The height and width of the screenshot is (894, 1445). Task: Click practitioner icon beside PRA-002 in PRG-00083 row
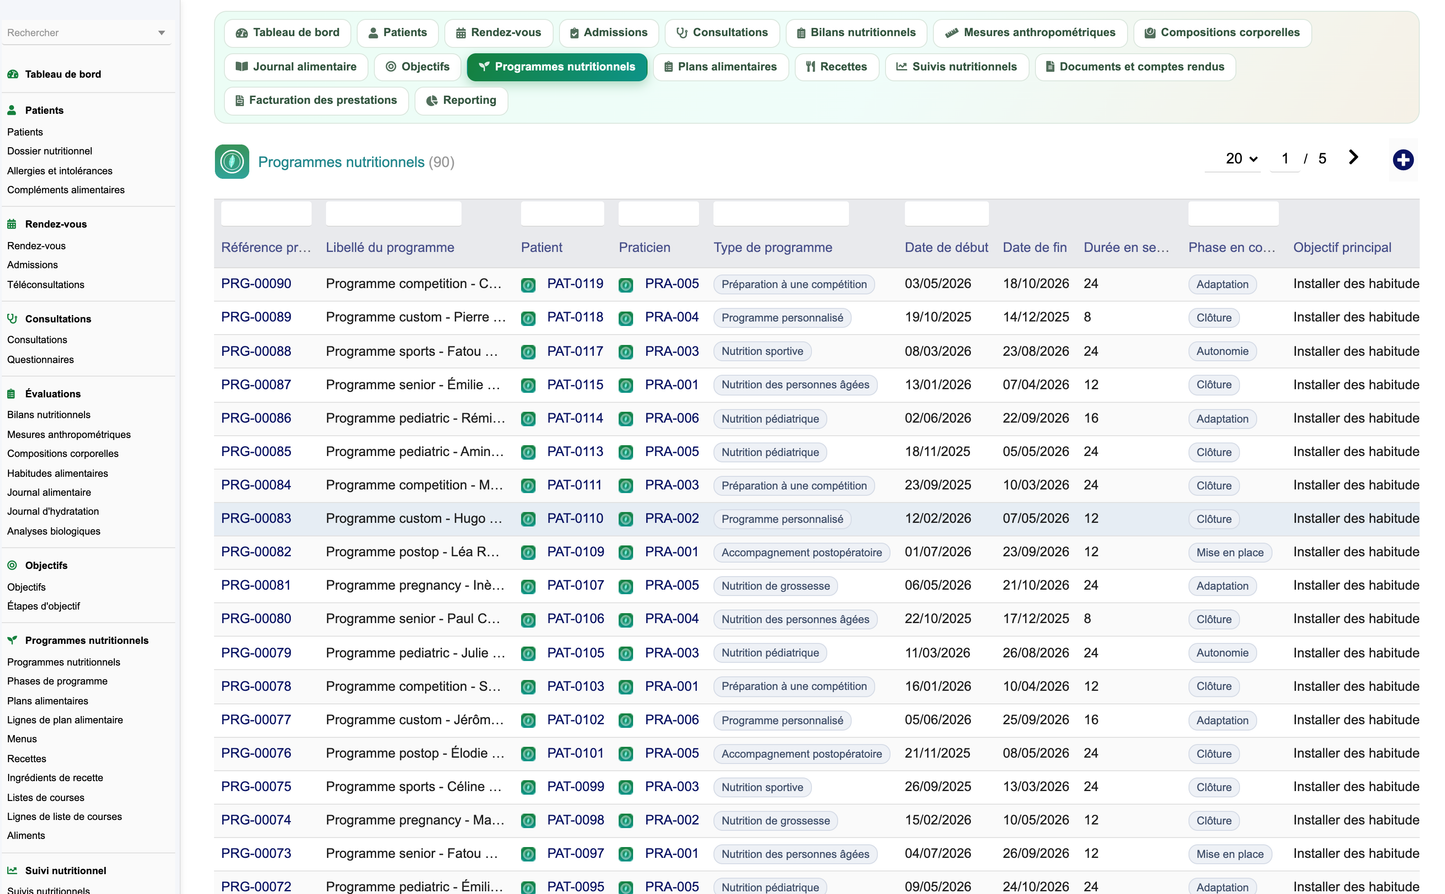[626, 519]
